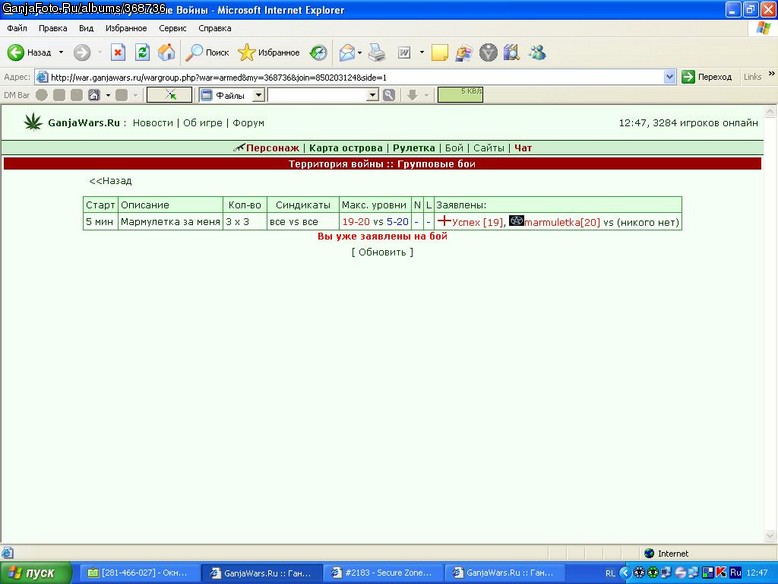Viewport: 778px width, 584px height.
Task: Click the green 5 KB/s speed indicator
Action: tap(460, 95)
